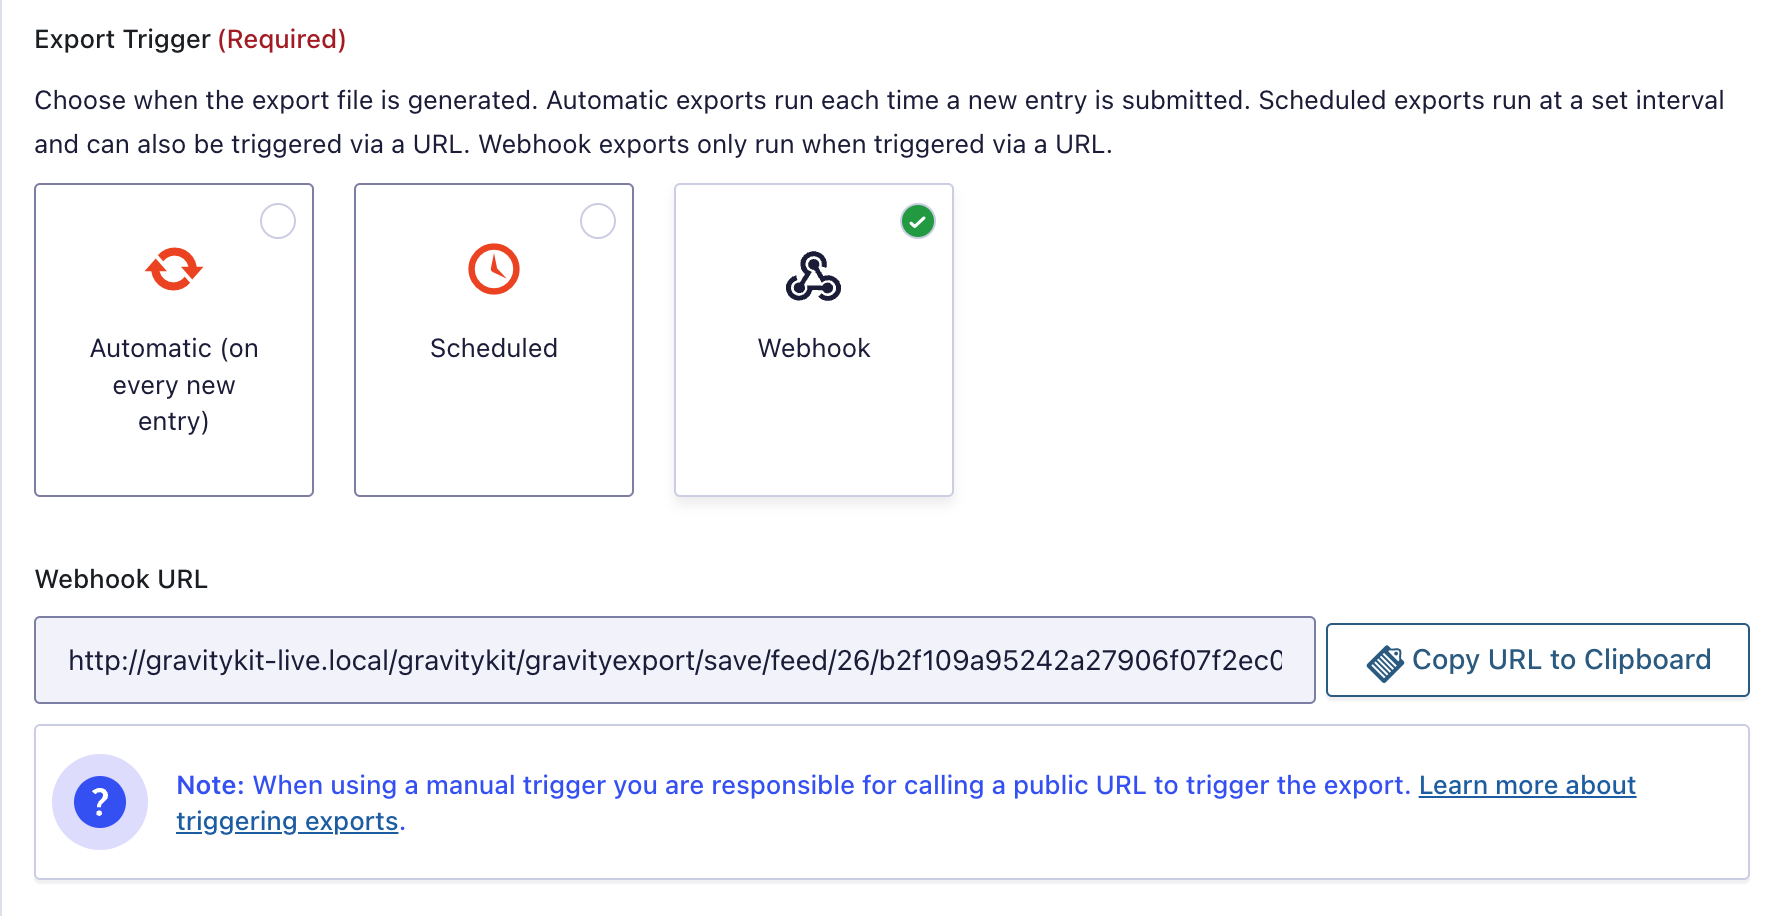Select the Scheduled trigger radio button
Screen dimensions: 1780x916
pyautogui.click(x=598, y=221)
